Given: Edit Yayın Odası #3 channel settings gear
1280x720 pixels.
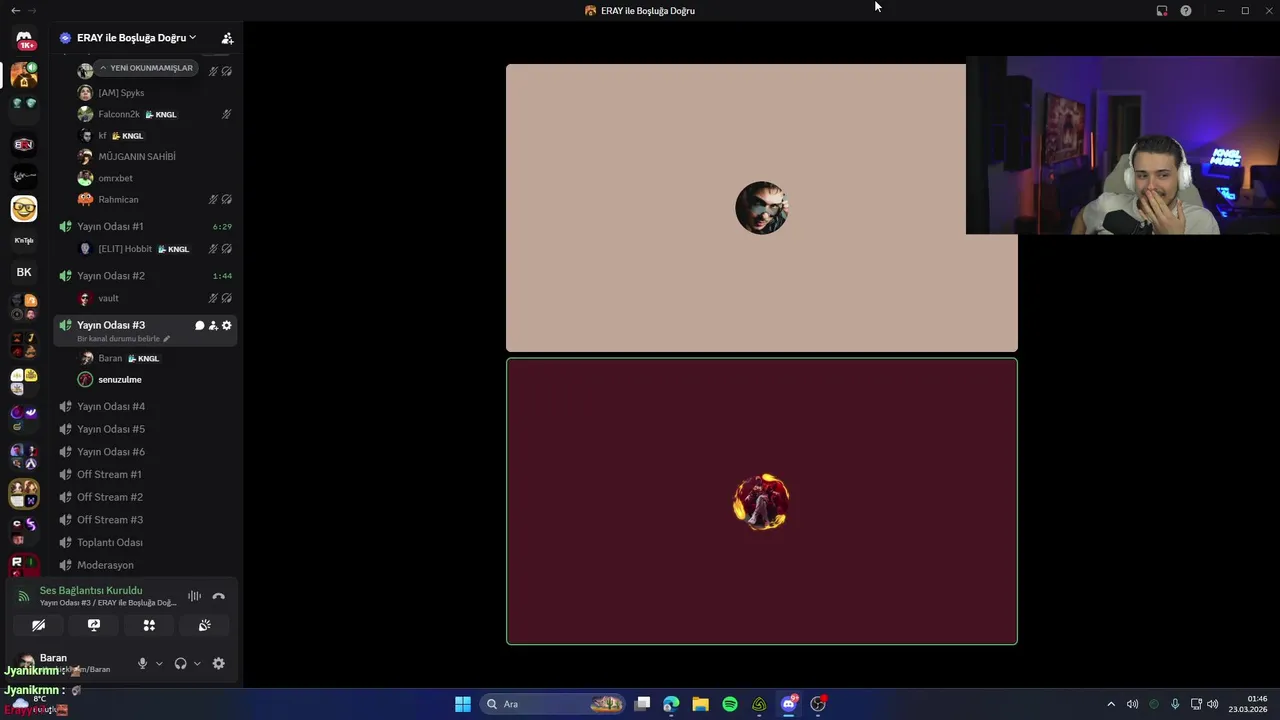Looking at the screenshot, I should [x=227, y=325].
